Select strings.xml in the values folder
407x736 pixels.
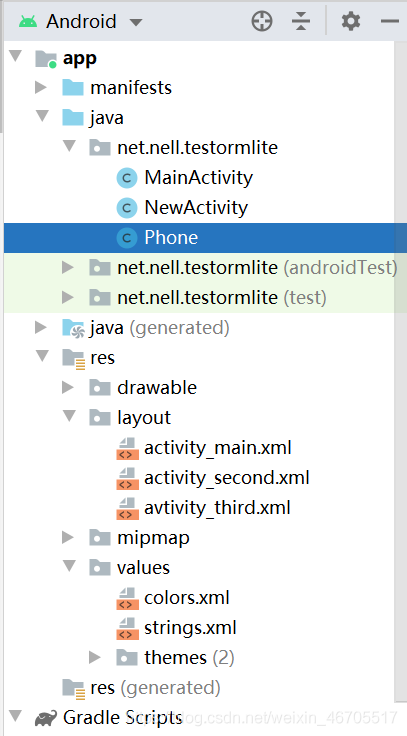click(190, 628)
